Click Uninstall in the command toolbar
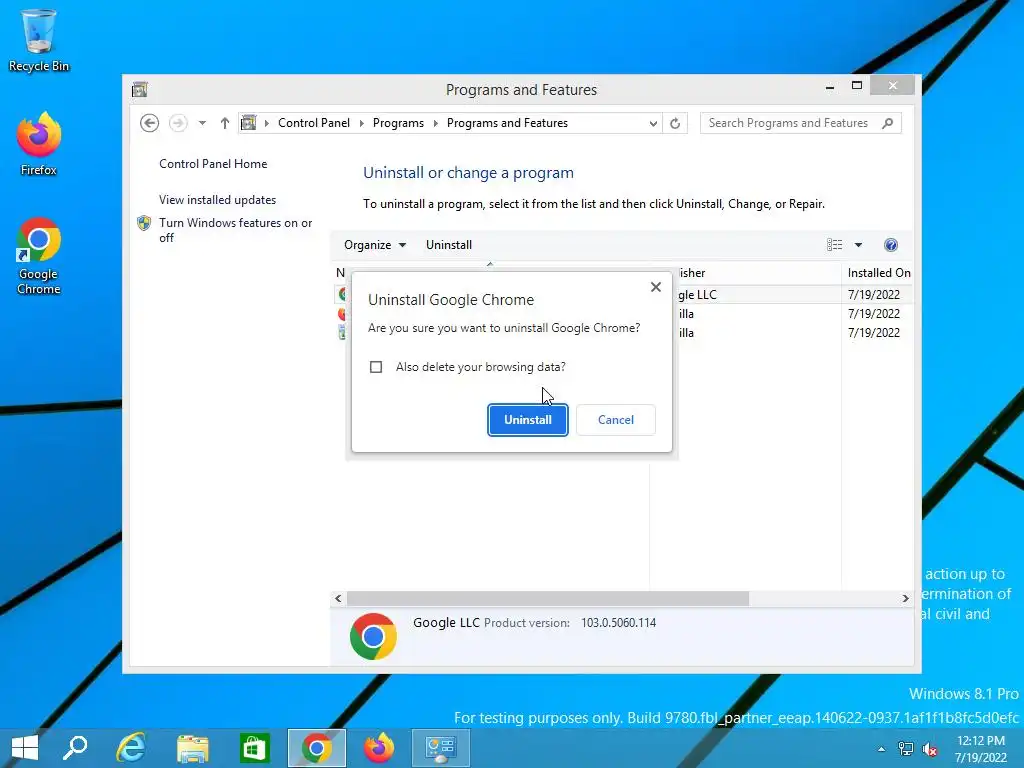This screenshot has height=768, width=1024. (x=449, y=245)
